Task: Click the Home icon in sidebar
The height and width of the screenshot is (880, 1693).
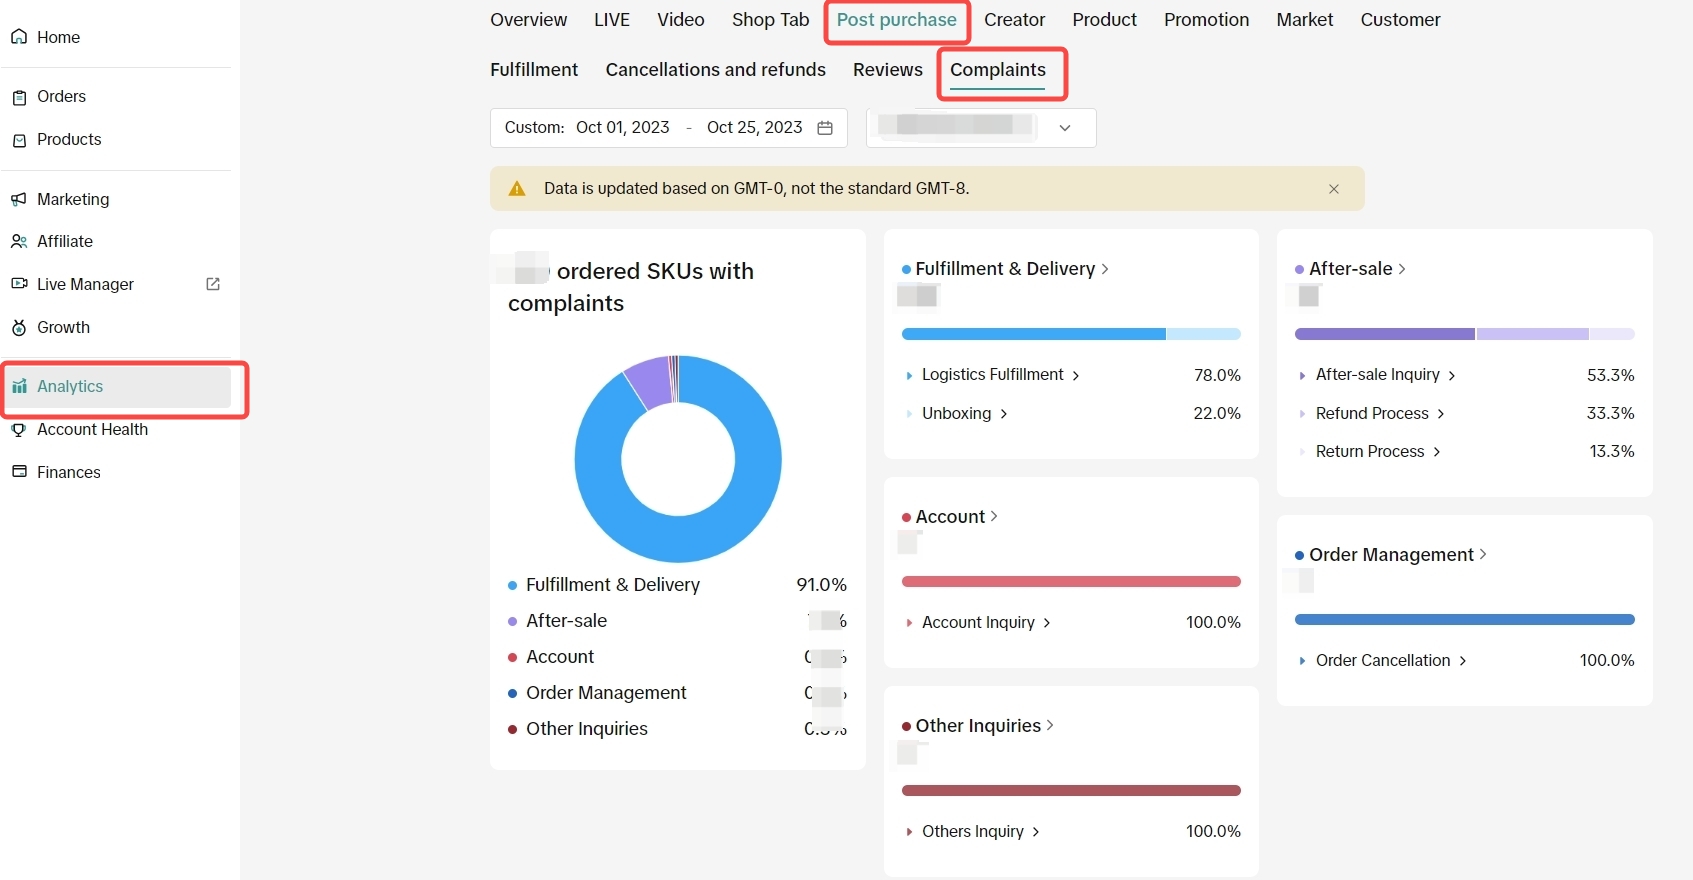Action: (19, 37)
